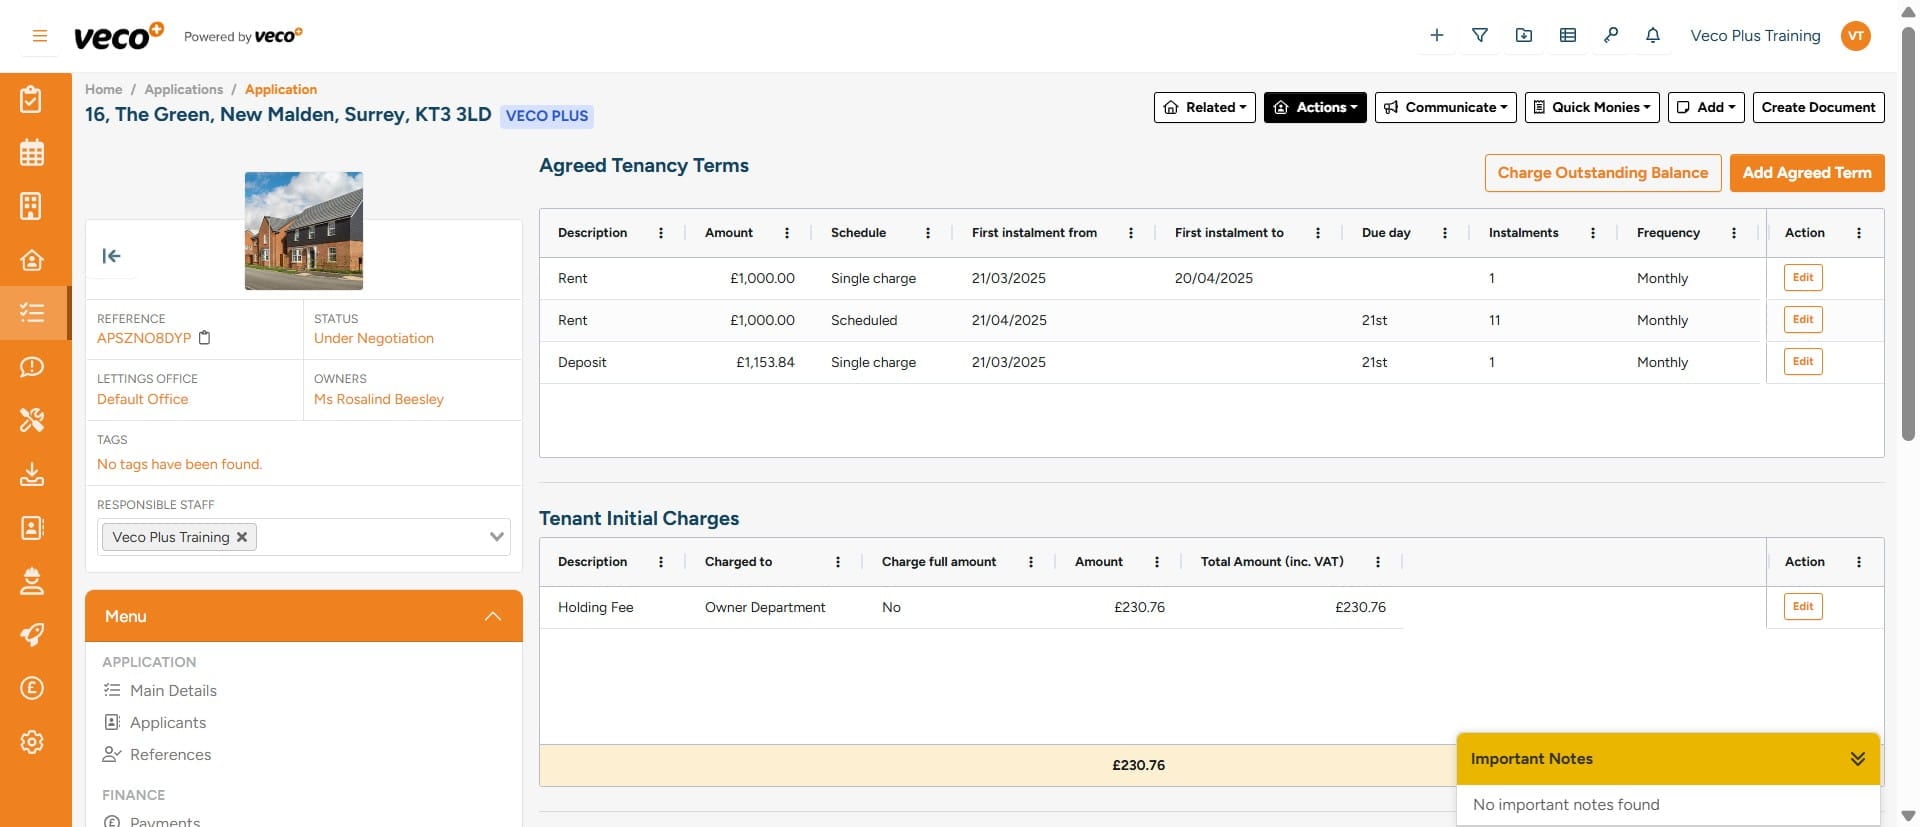Image resolution: width=1920 pixels, height=827 pixels.
Task: Click the key icon in top bar
Action: (x=1610, y=35)
